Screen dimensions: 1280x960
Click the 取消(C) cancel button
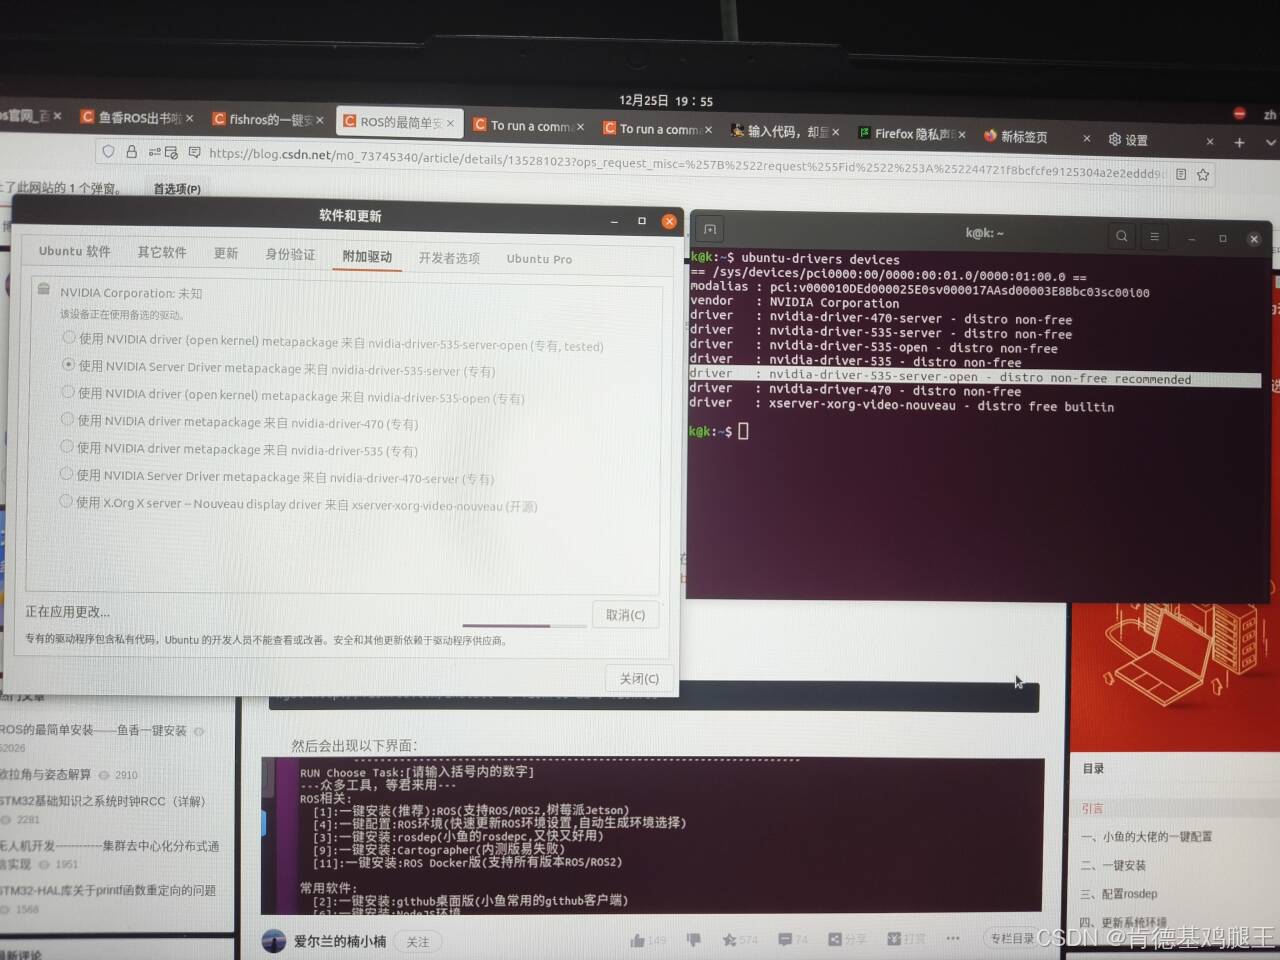pos(625,615)
